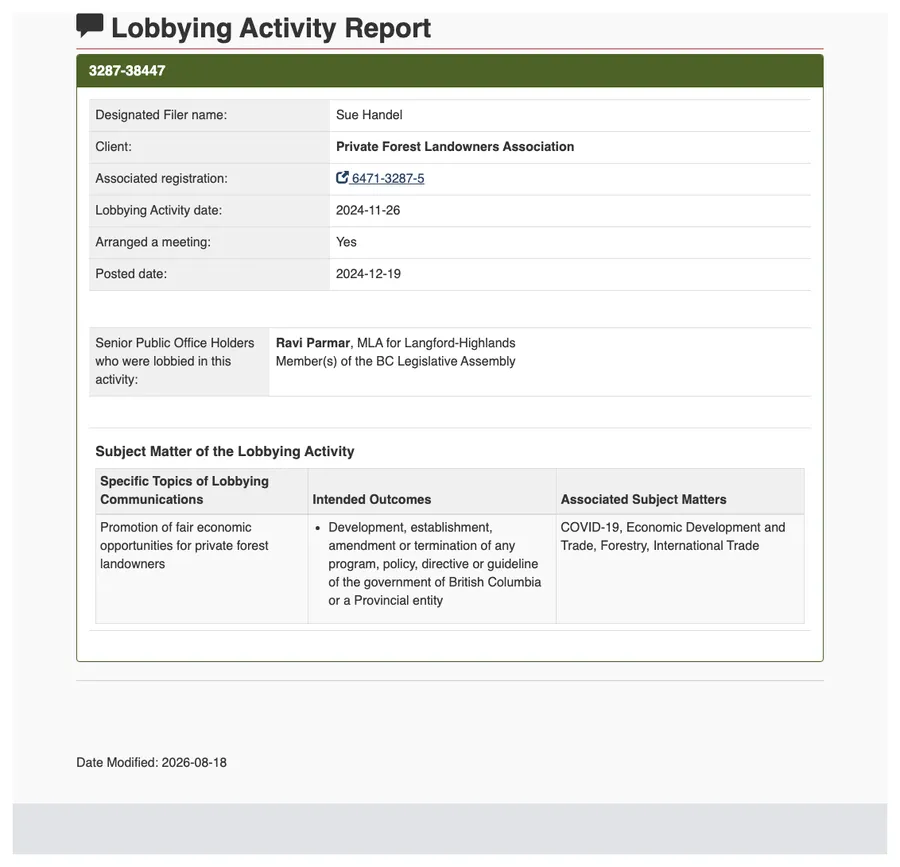The width and height of the screenshot is (900, 867).
Task: Select the filer name Sue Handel
Action: click(369, 115)
